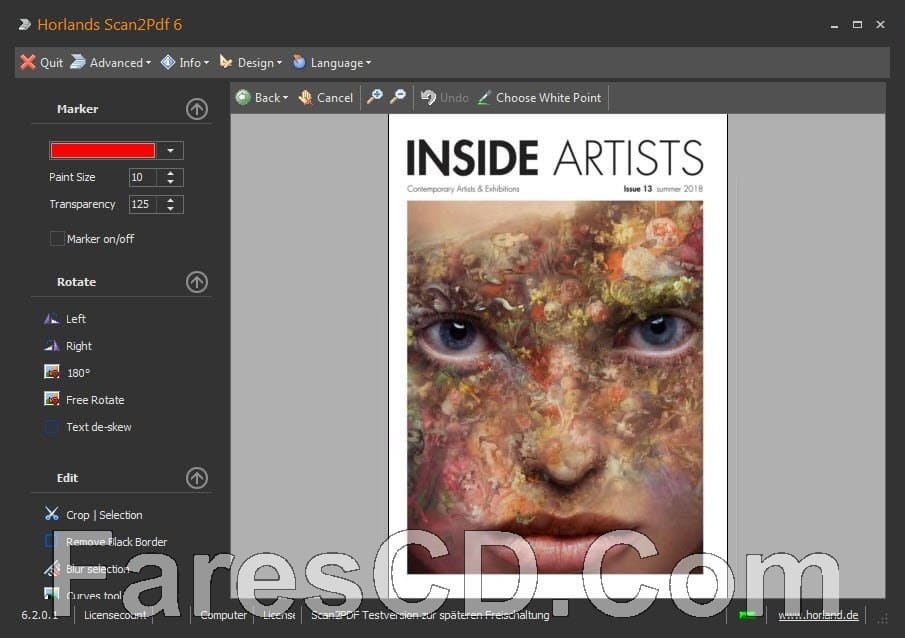Screen dimensions: 905x638
Task: Click the Cancel hand icon
Action: 305,97
